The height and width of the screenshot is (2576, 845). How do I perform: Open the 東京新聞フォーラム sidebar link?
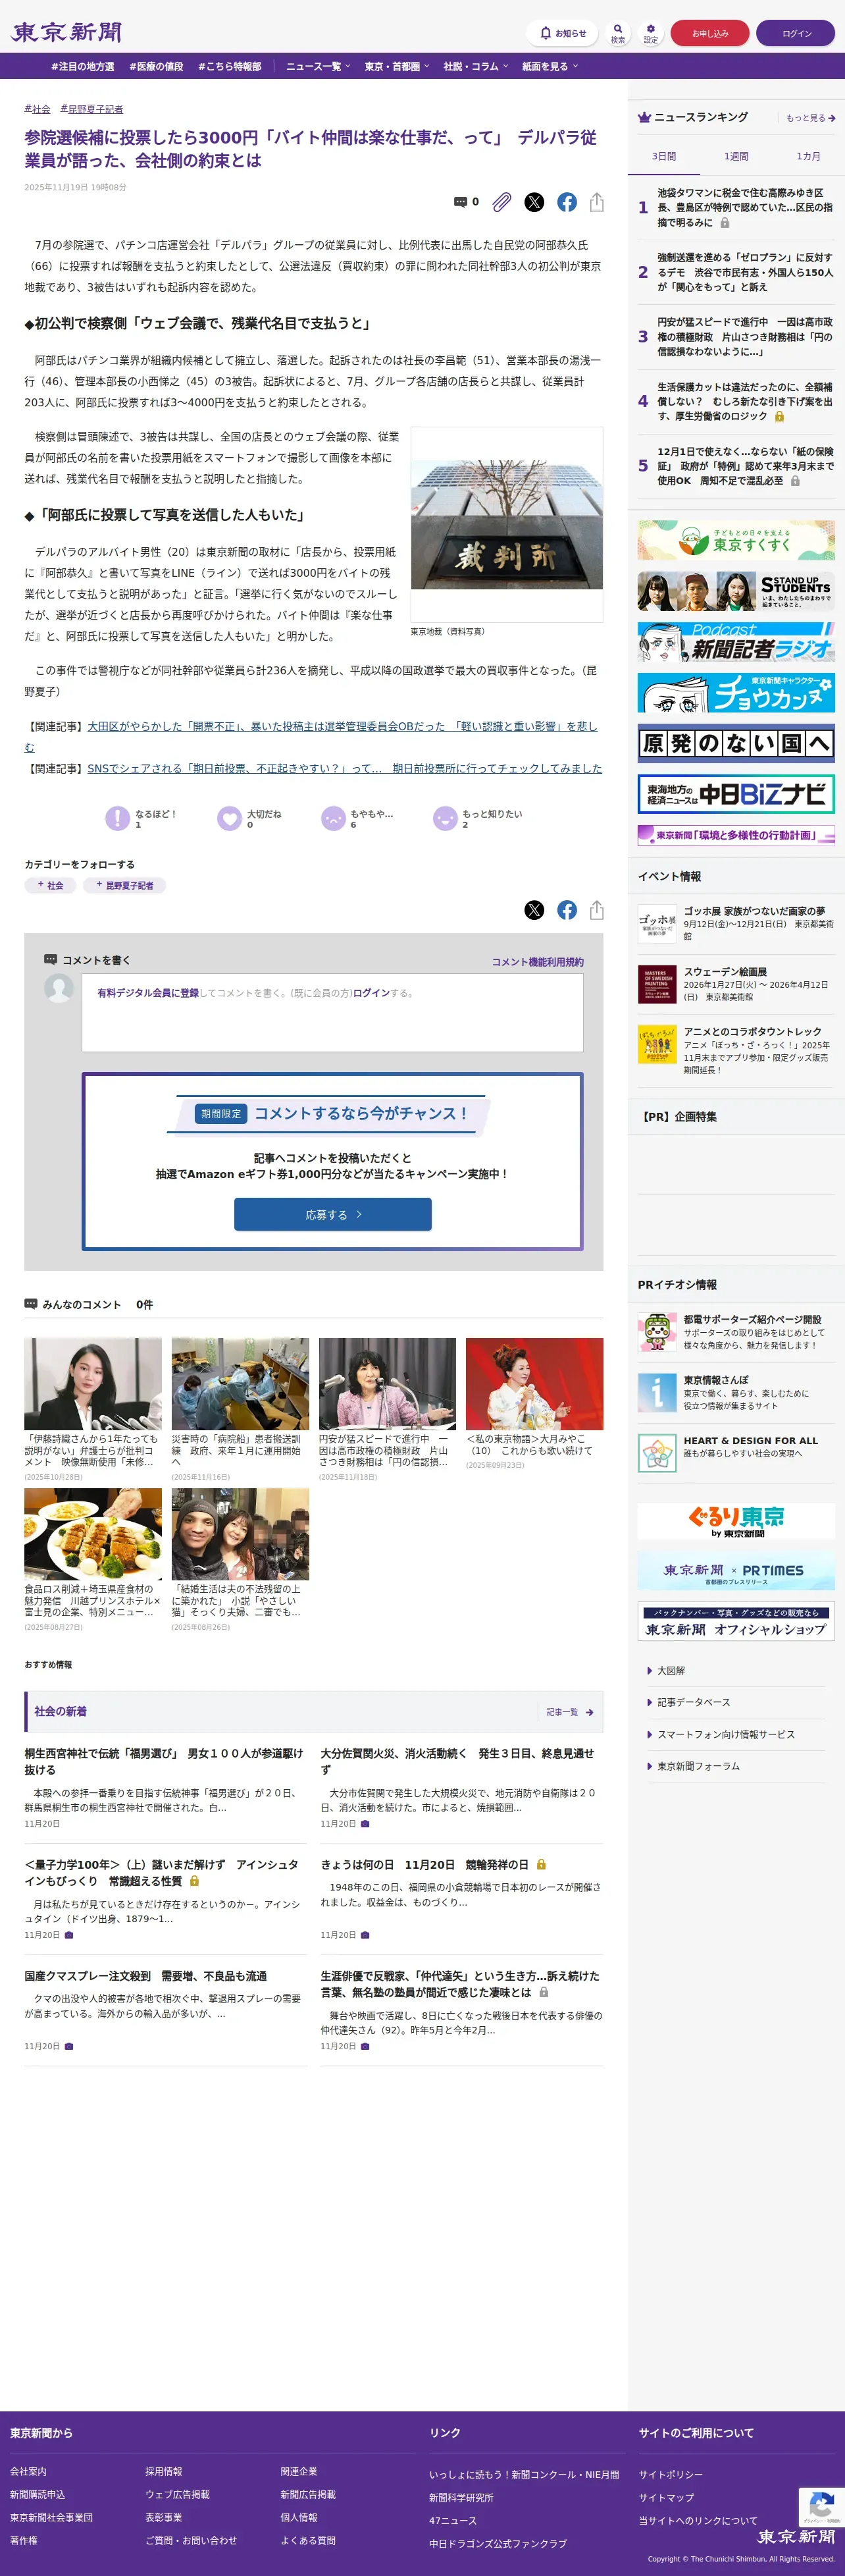(698, 1767)
